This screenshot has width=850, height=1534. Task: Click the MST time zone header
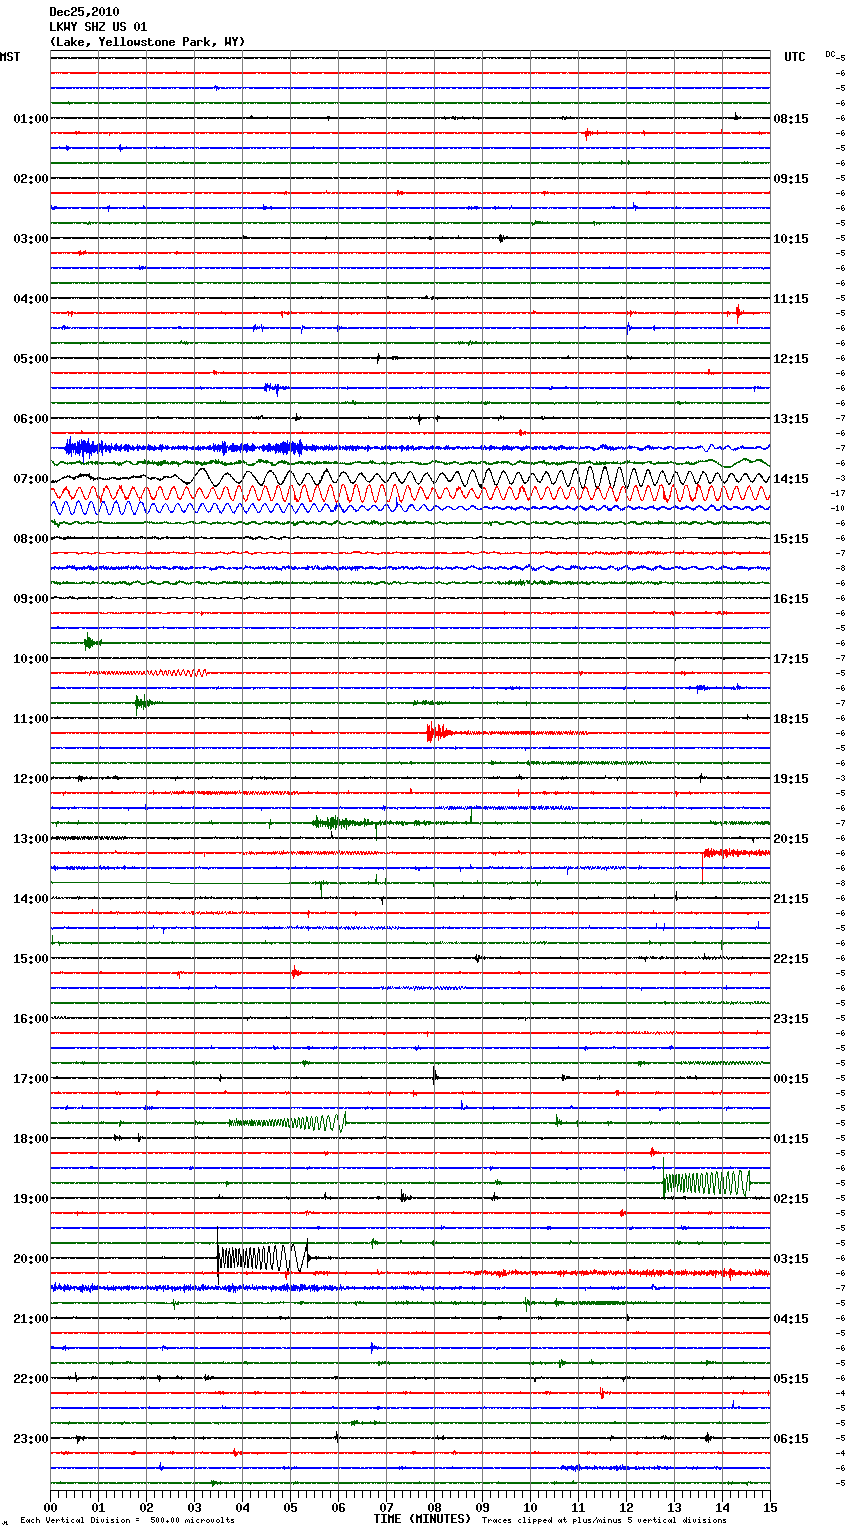click(x=10, y=57)
